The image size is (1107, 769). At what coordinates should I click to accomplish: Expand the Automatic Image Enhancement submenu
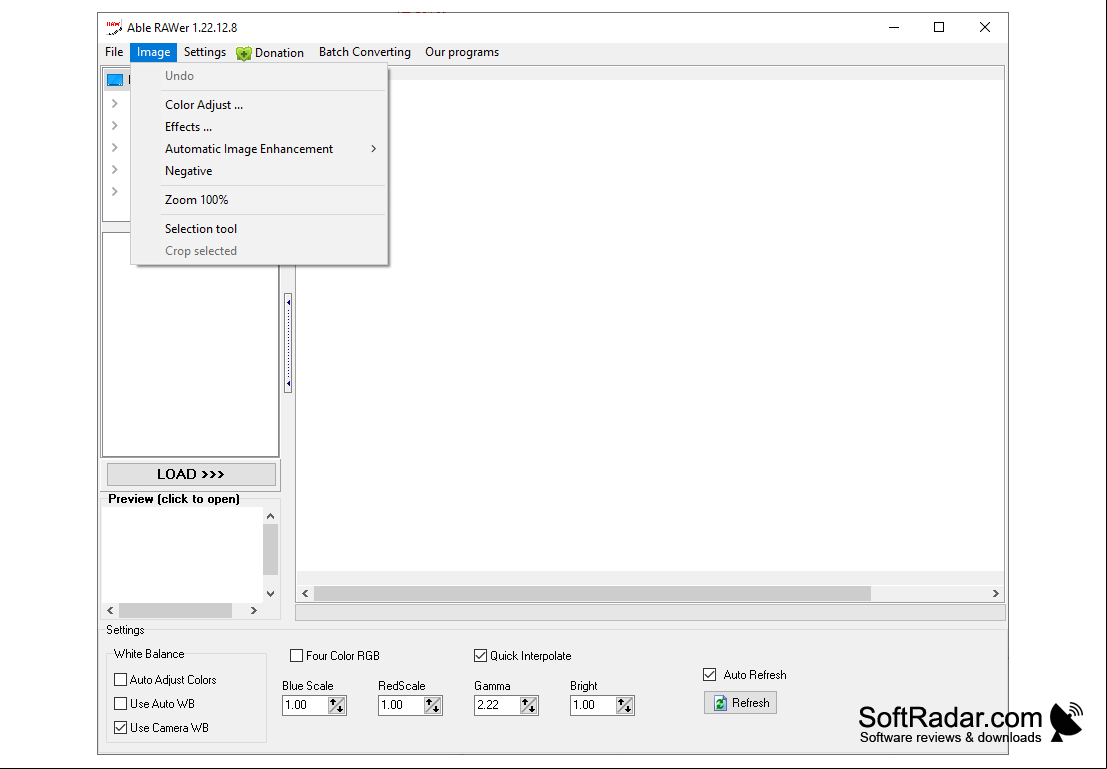point(259,149)
